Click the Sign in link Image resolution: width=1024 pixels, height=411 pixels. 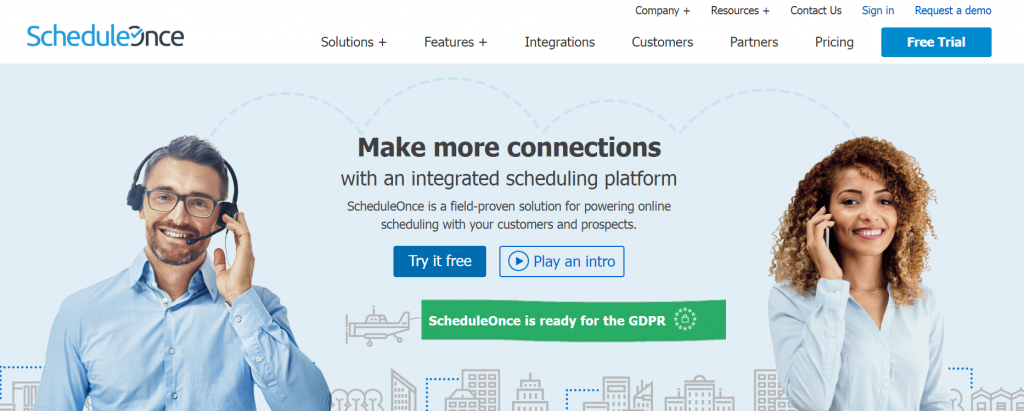coord(878,10)
